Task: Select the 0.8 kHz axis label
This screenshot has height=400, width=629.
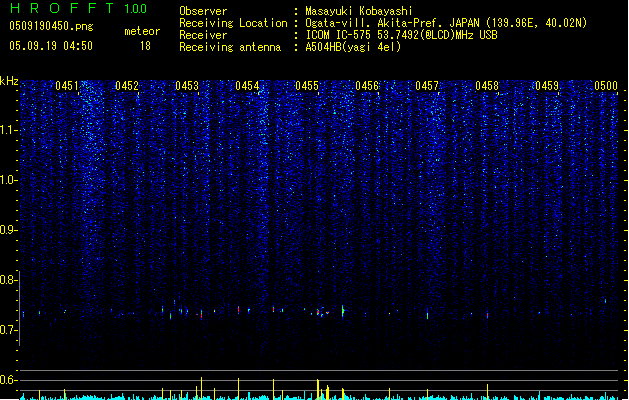Action: coord(8,280)
